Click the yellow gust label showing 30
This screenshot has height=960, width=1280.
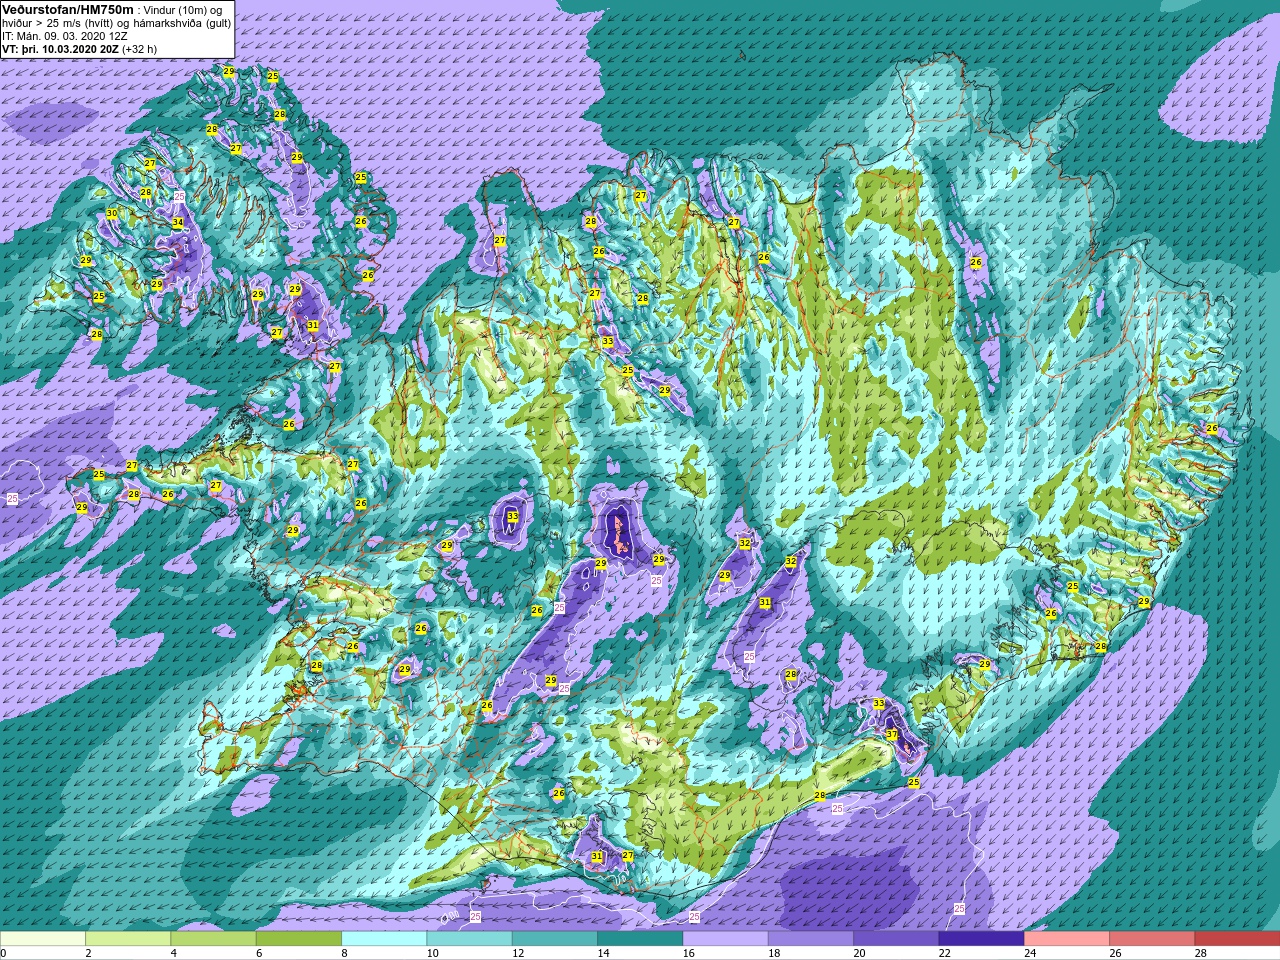pyautogui.click(x=112, y=214)
